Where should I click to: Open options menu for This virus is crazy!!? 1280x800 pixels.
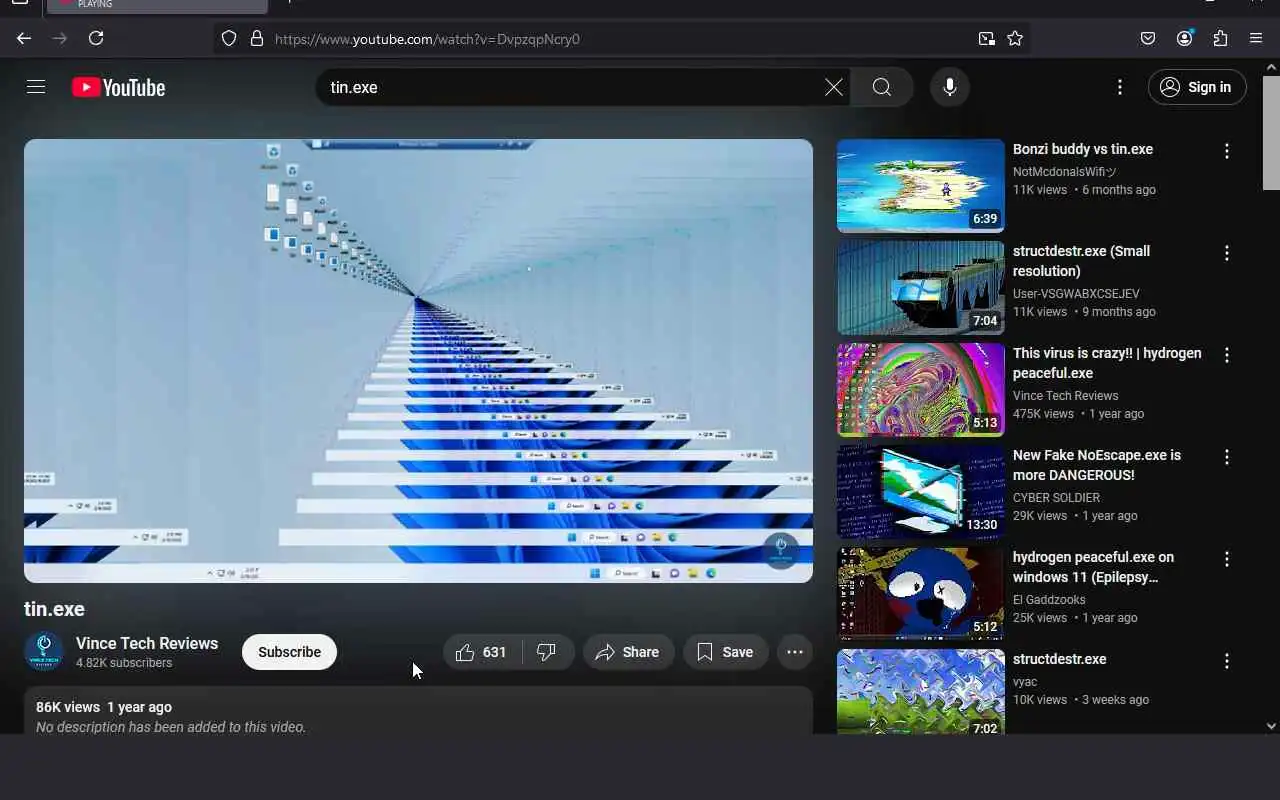(x=1227, y=355)
